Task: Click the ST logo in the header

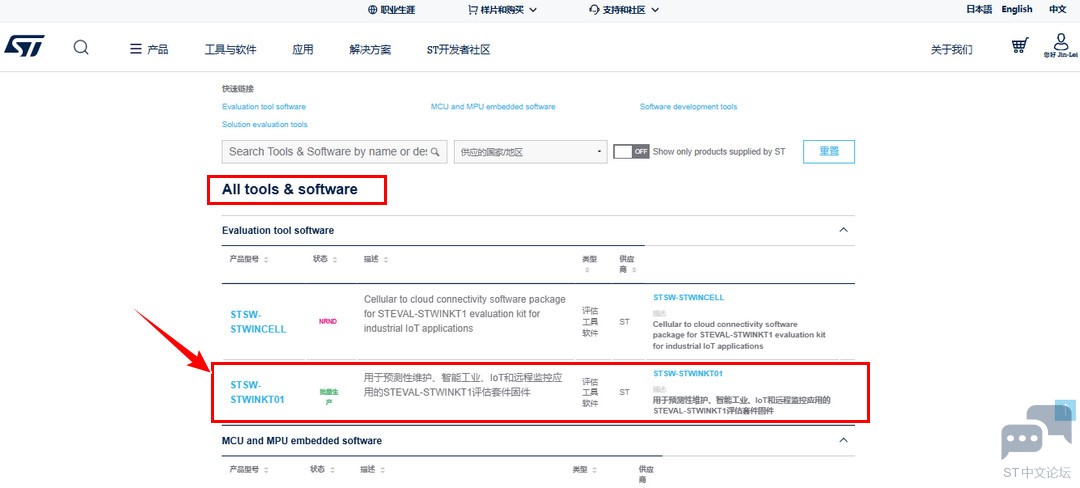Action: (24, 48)
